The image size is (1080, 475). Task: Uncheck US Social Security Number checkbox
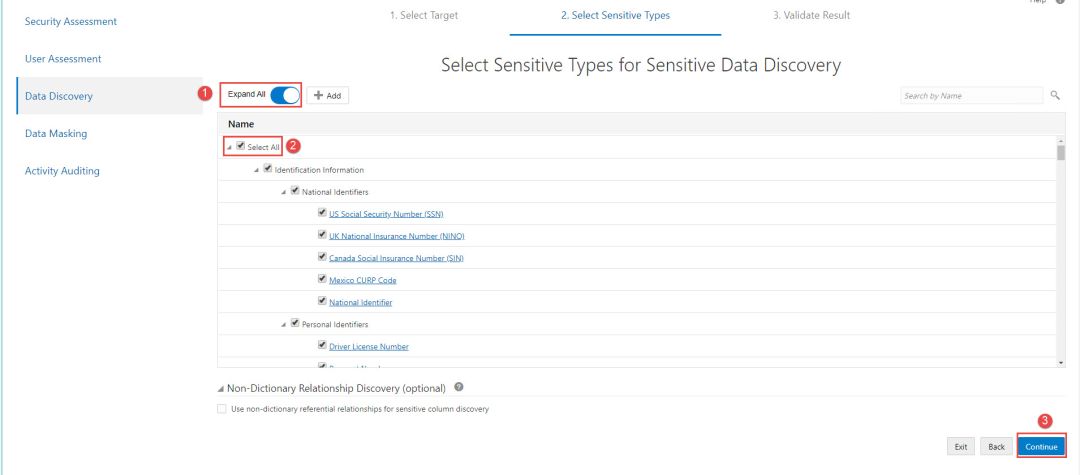[x=322, y=213]
